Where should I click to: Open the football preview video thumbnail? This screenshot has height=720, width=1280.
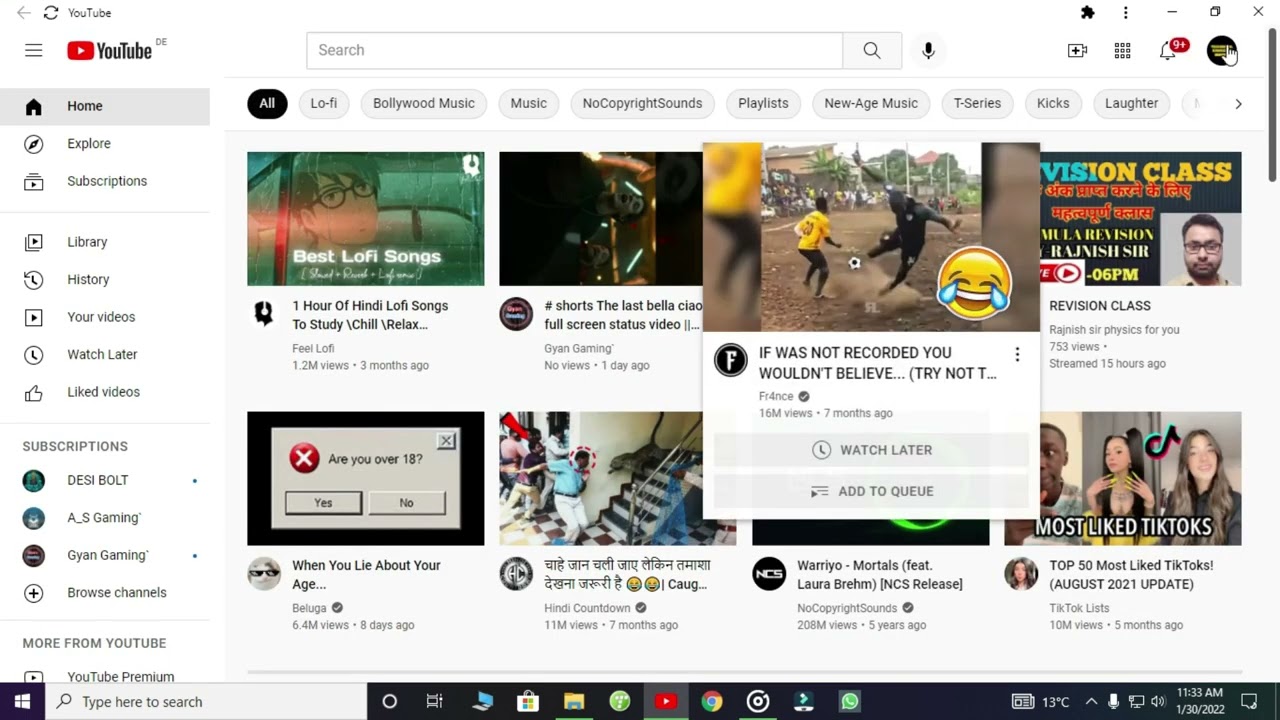click(871, 236)
